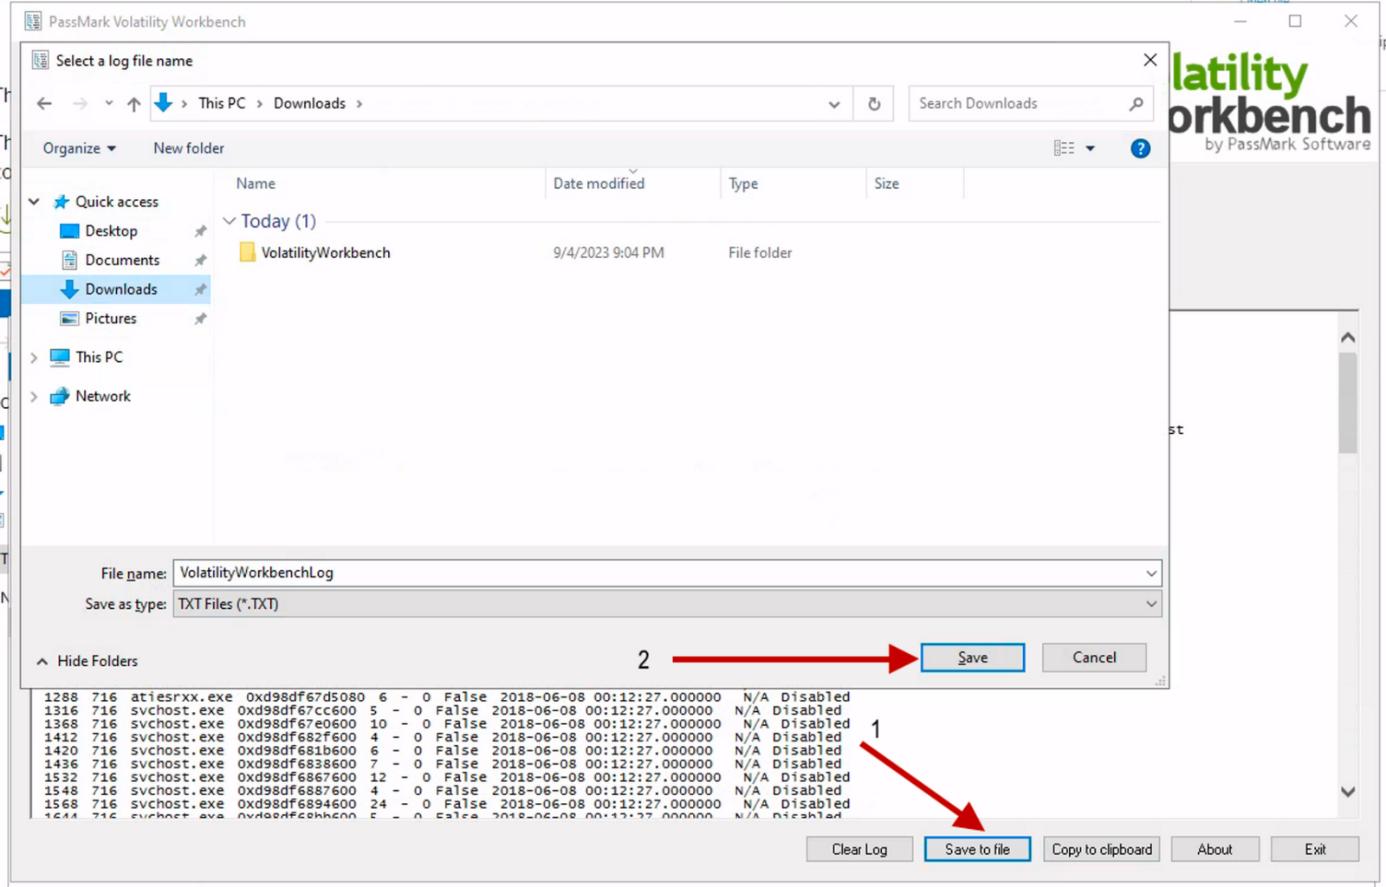Expand the address bar history dropdown
The width and height of the screenshot is (1386, 887).
click(834, 104)
